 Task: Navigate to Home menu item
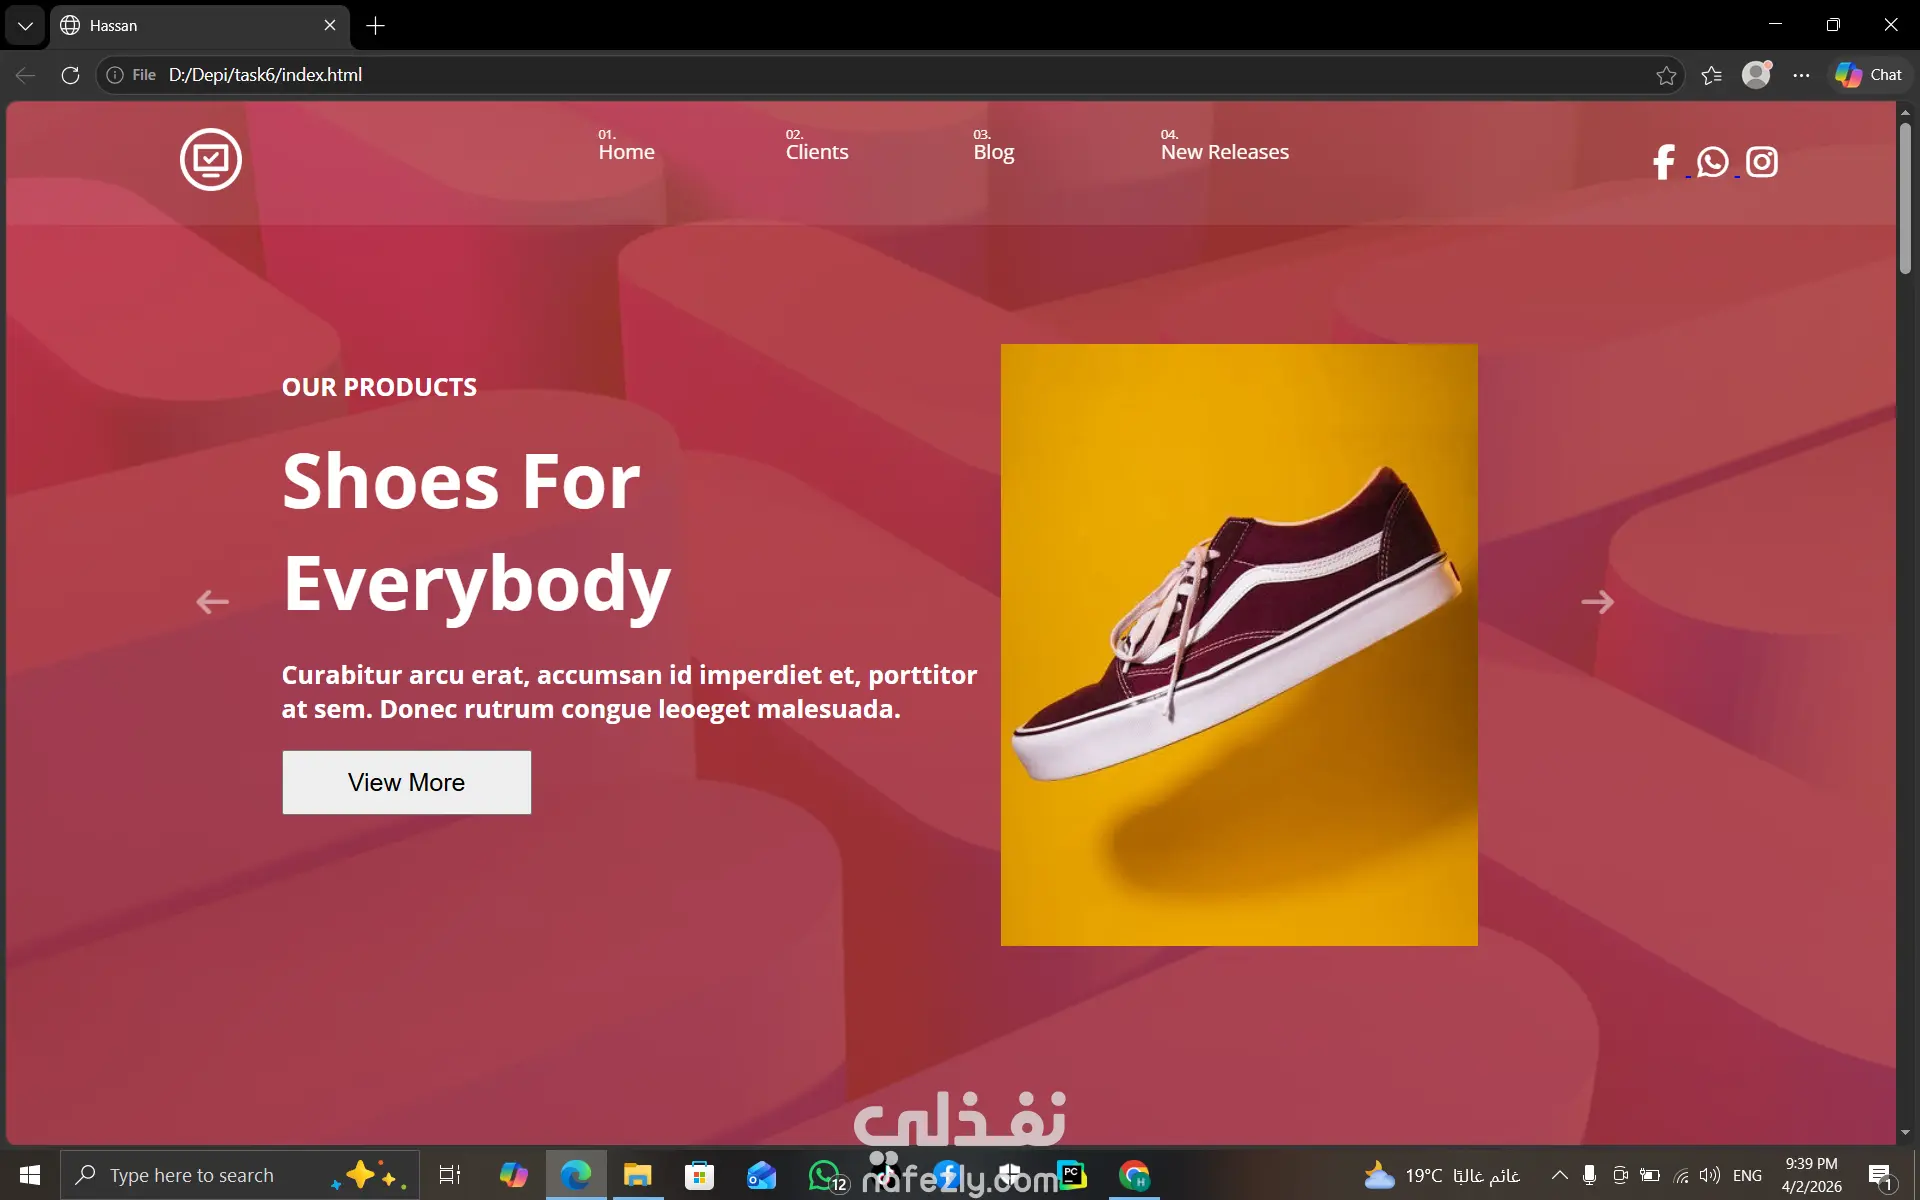click(x=626, y=152)
